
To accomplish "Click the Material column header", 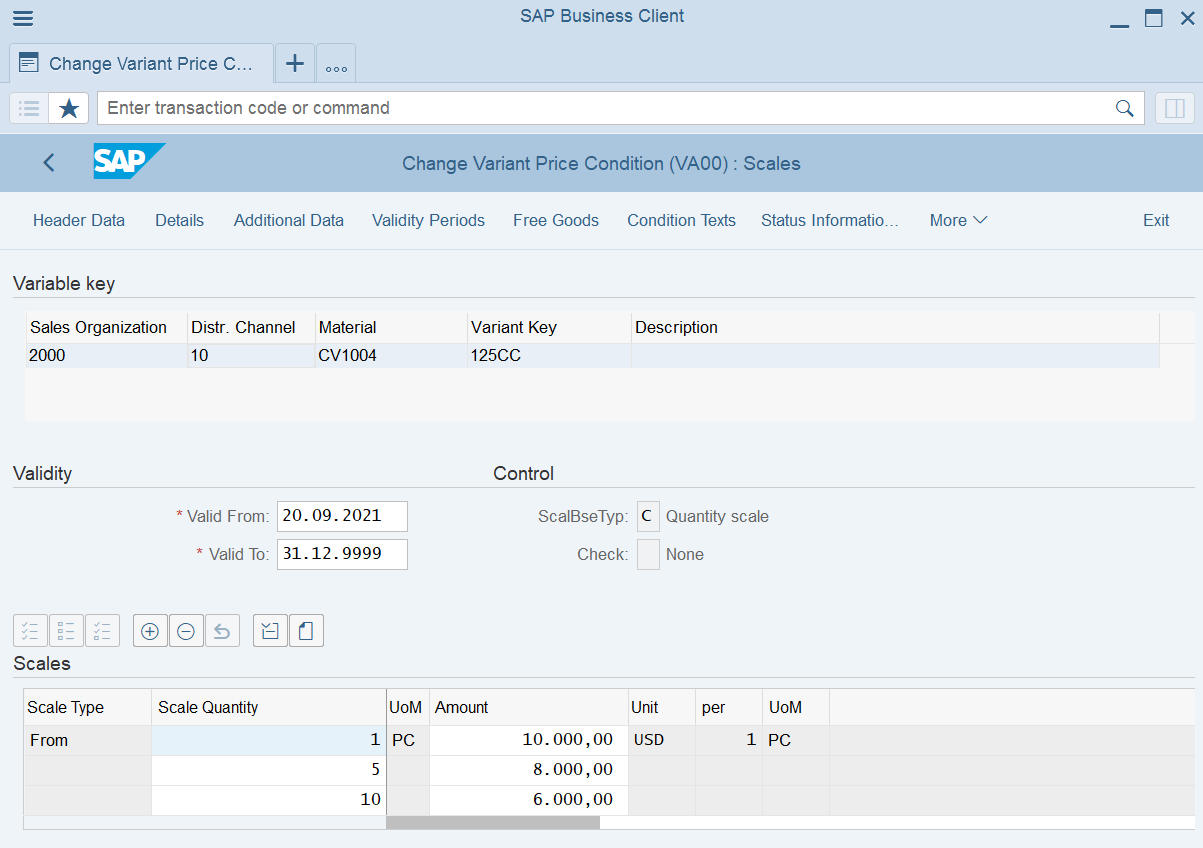I will tap(392, 327).
